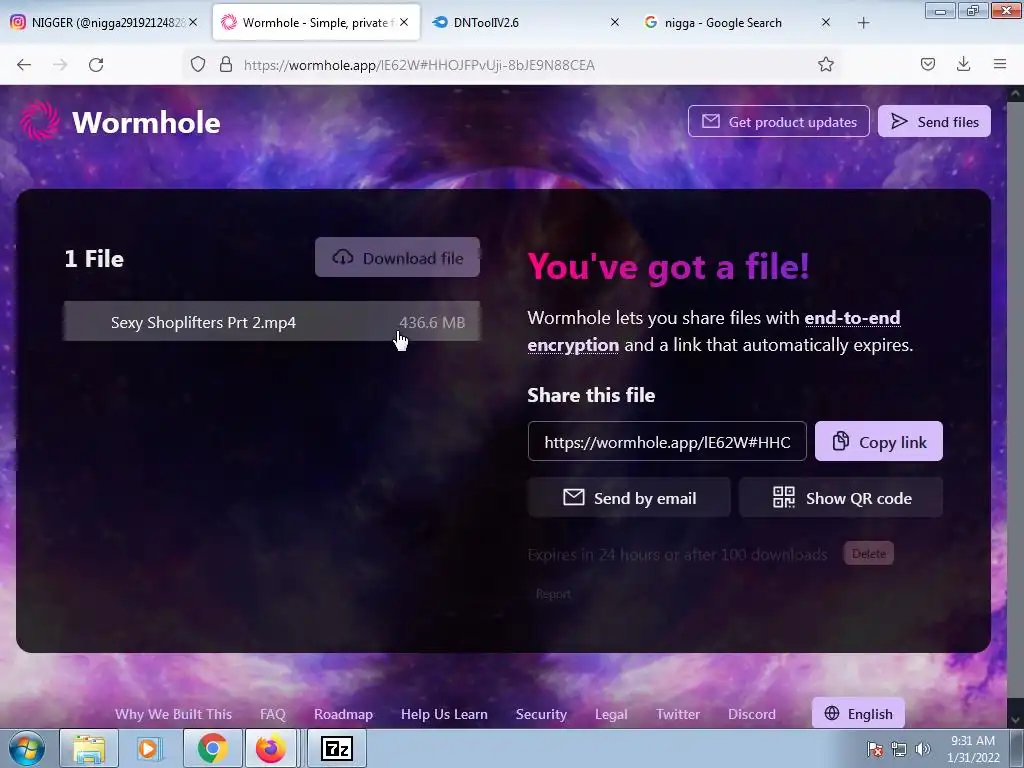
Task: Close the Instagram tab
Action: 193,22
